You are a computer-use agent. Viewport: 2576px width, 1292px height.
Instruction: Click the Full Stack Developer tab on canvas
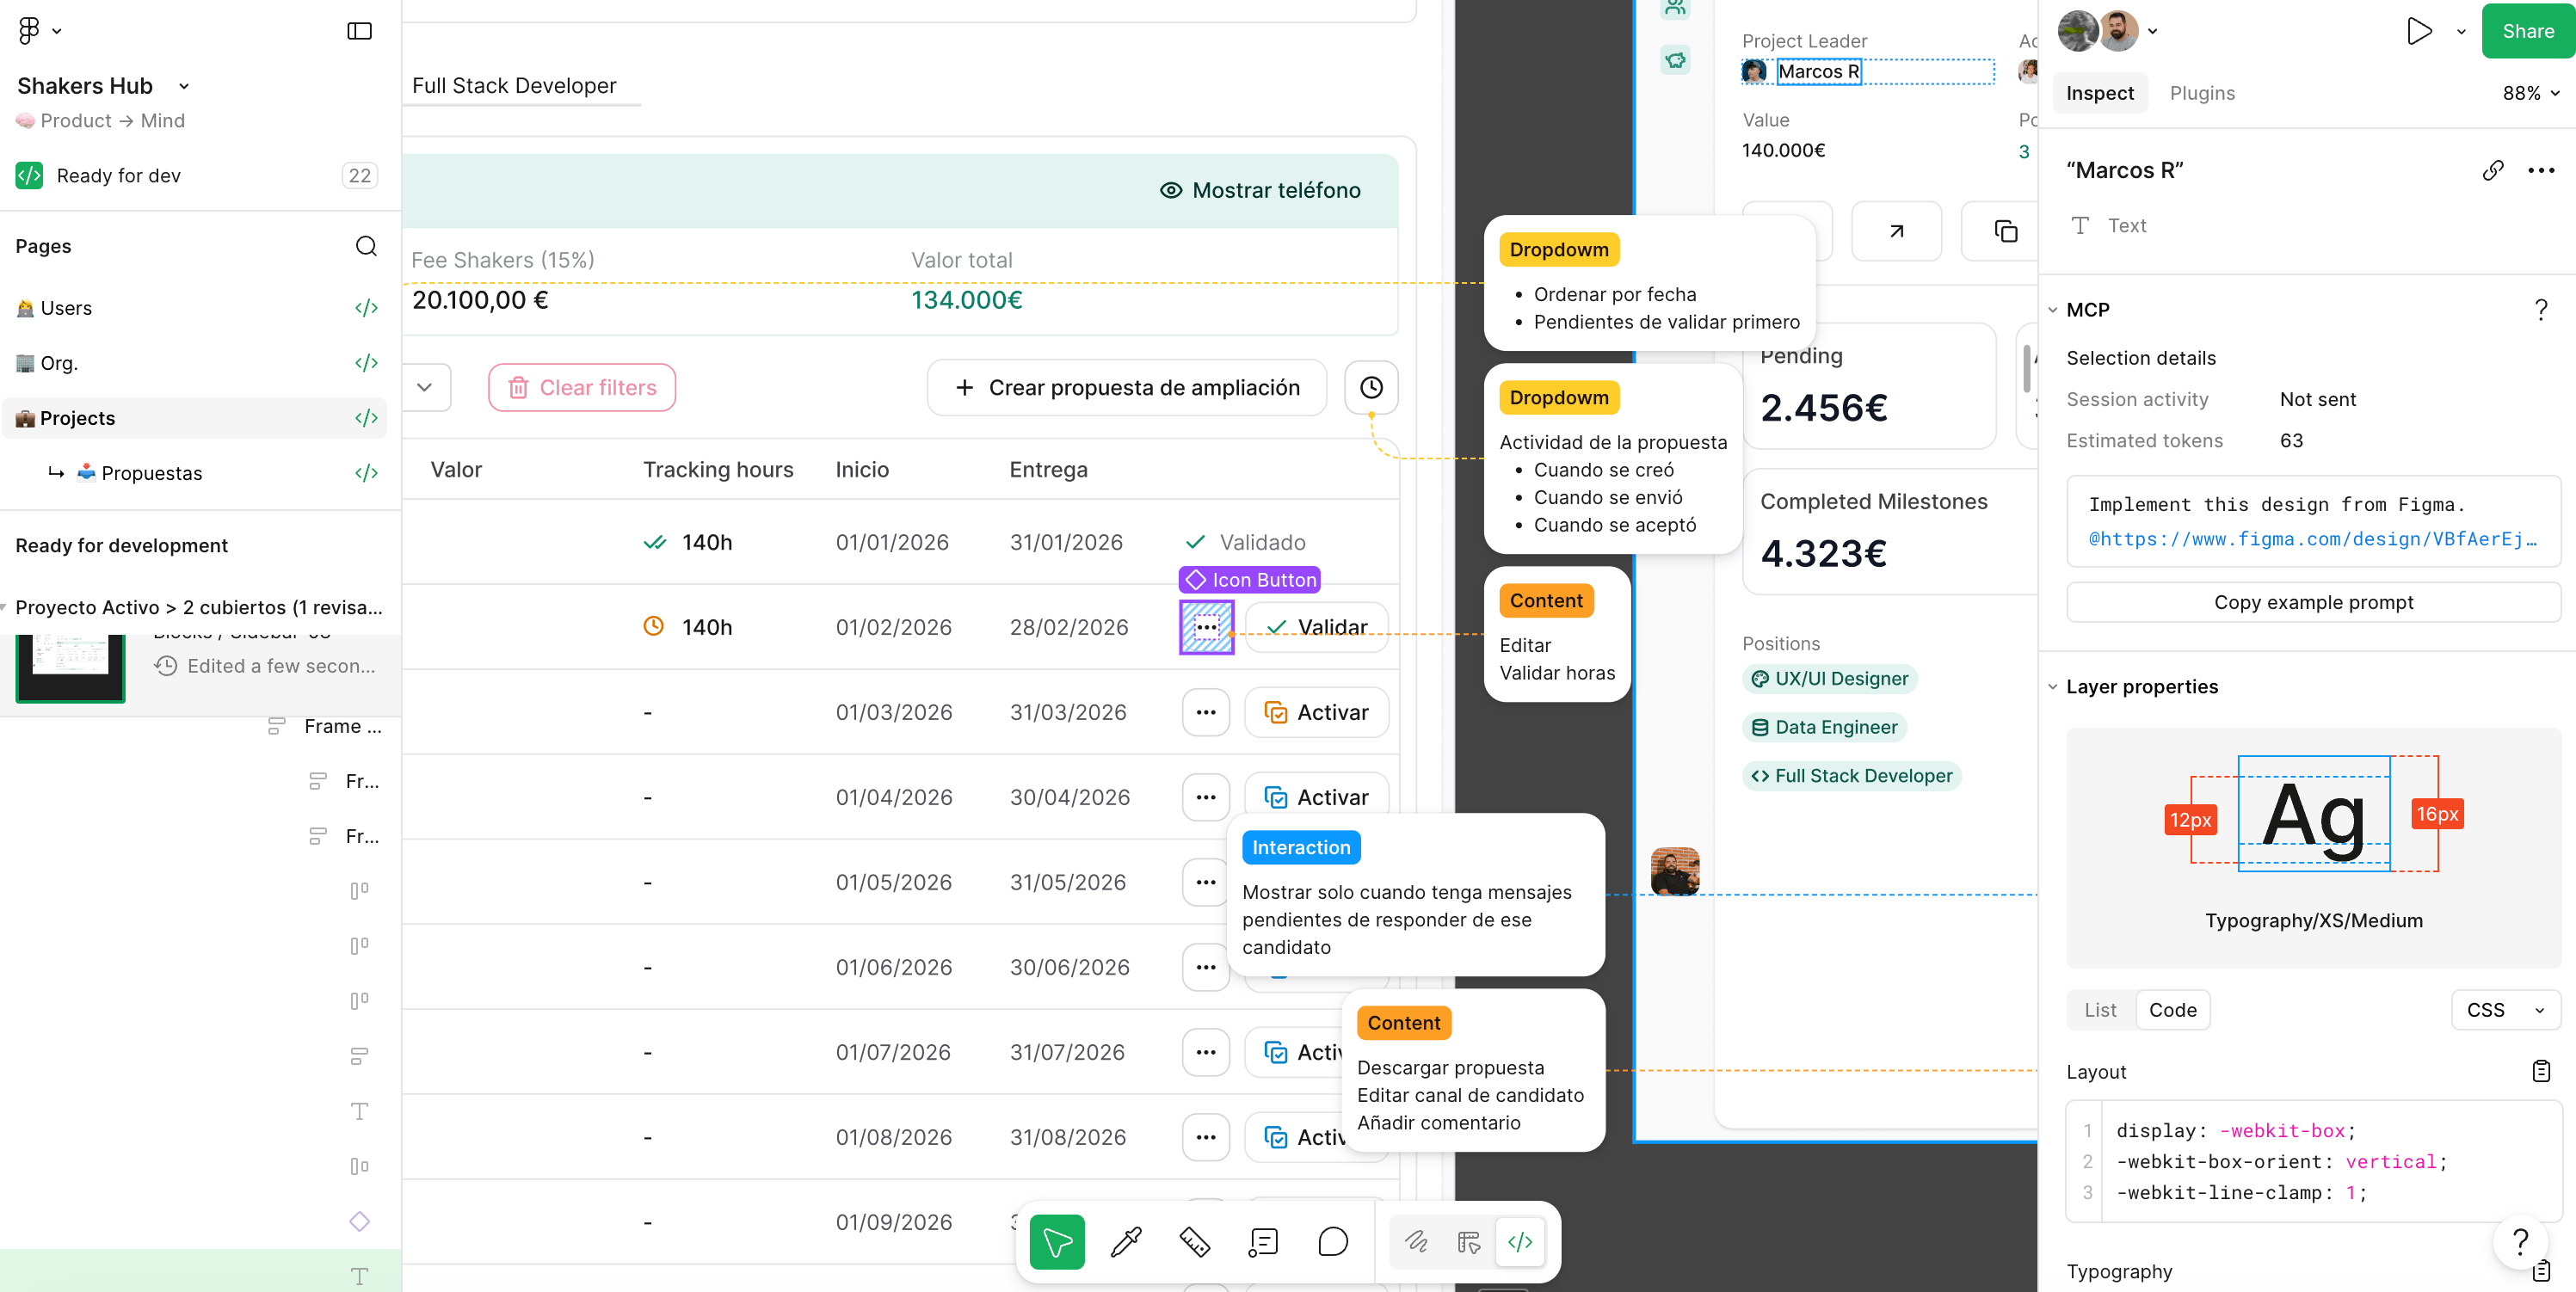514,86
